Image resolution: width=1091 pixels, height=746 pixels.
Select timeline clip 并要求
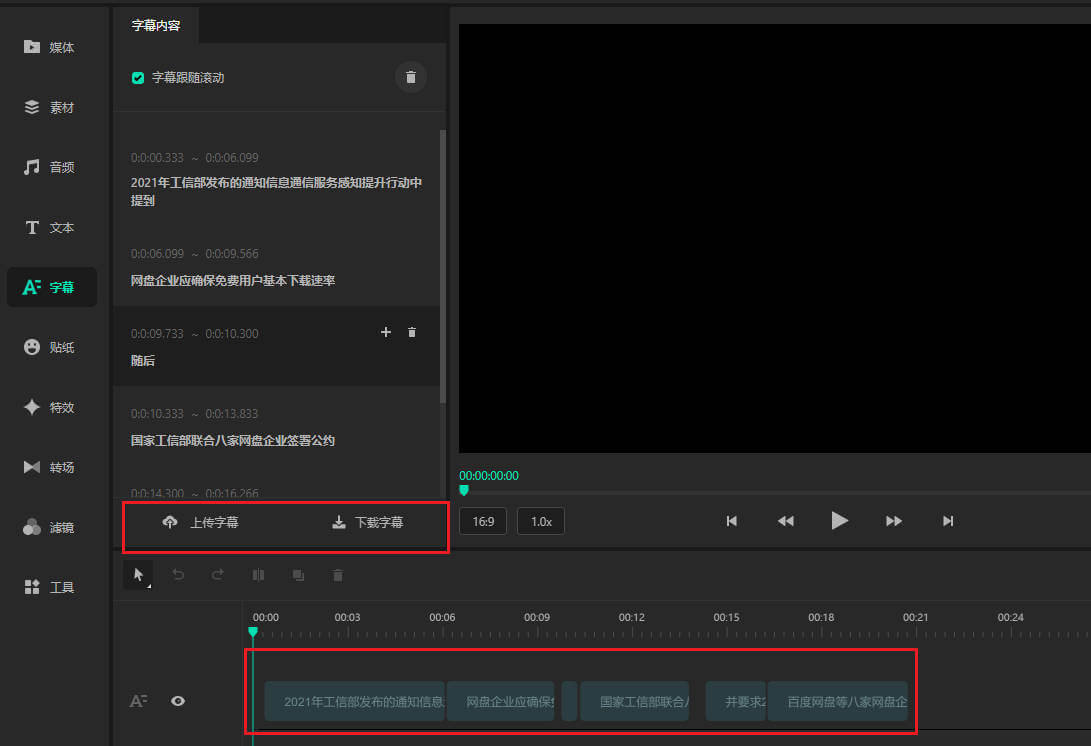click(x=735, y=701)
